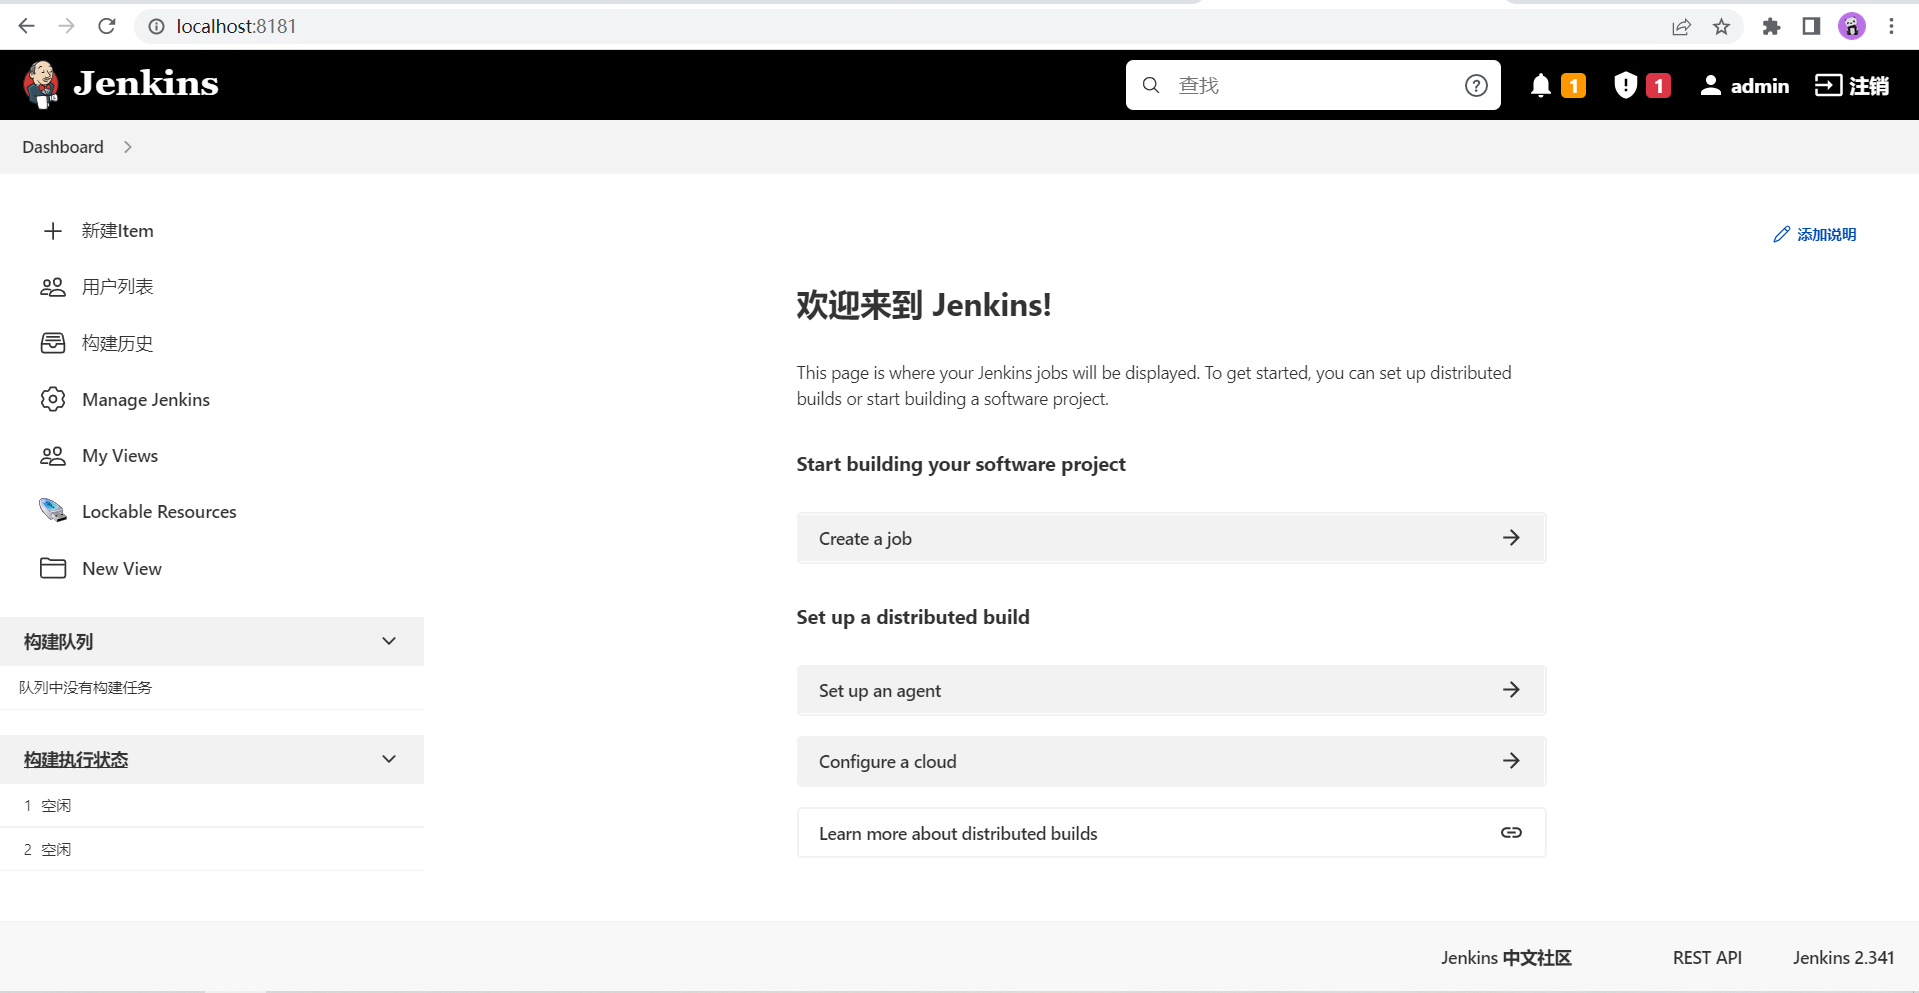This screenshot has width=1919, height=993.
Task: Click the Dashboard breadcrumb link
Action: pyautogui.click(x=63, y=147)
